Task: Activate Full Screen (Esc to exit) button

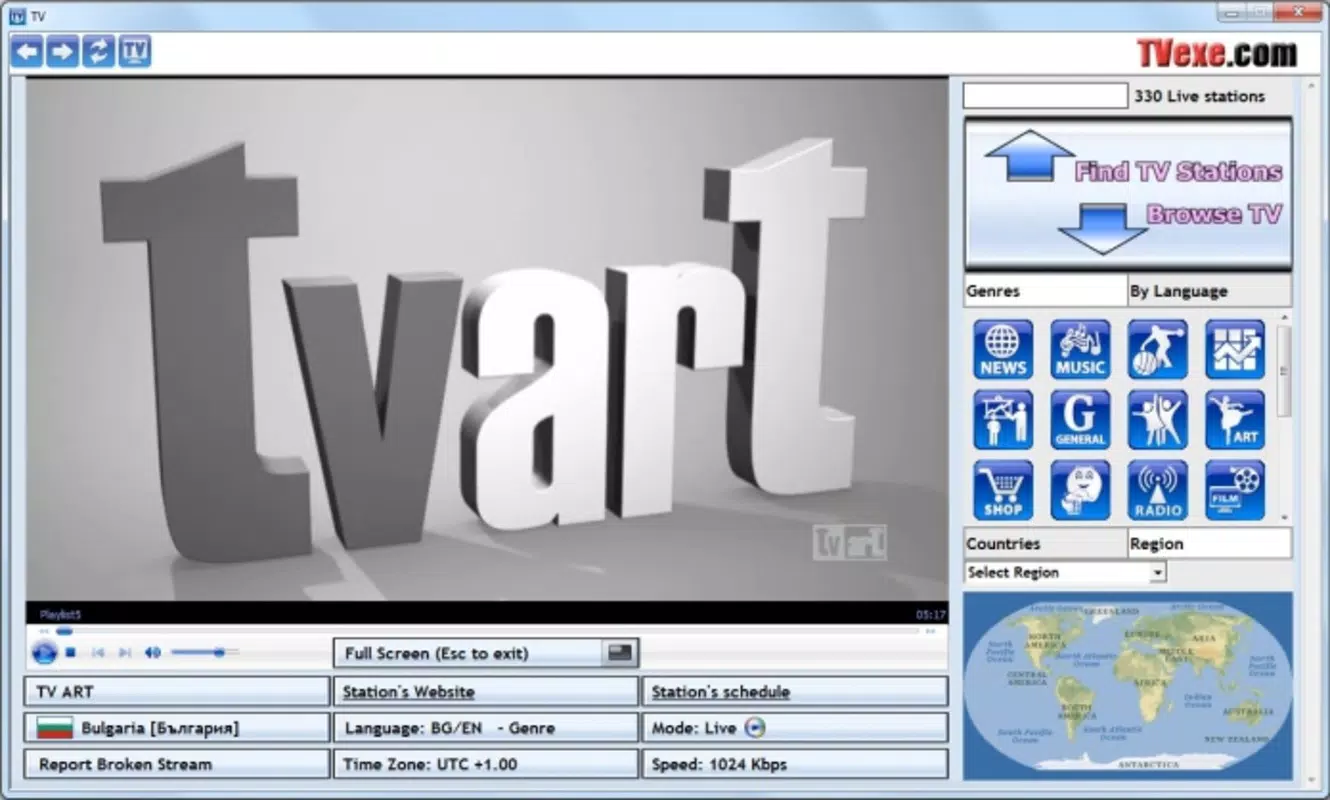Action: tap(486, 653)
